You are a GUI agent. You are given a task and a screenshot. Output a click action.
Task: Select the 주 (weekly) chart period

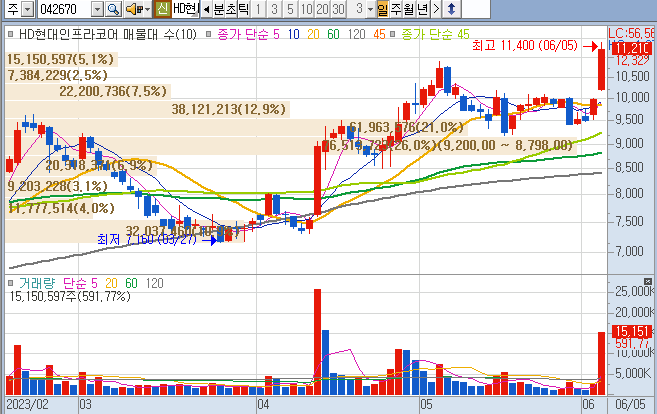point(396,9)
